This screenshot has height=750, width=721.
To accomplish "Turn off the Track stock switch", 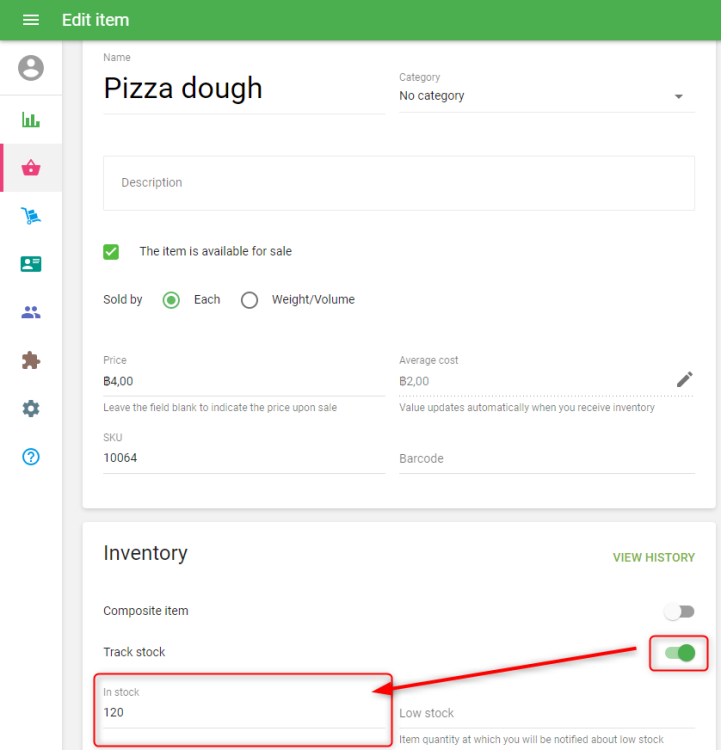I will coord(680,653).
